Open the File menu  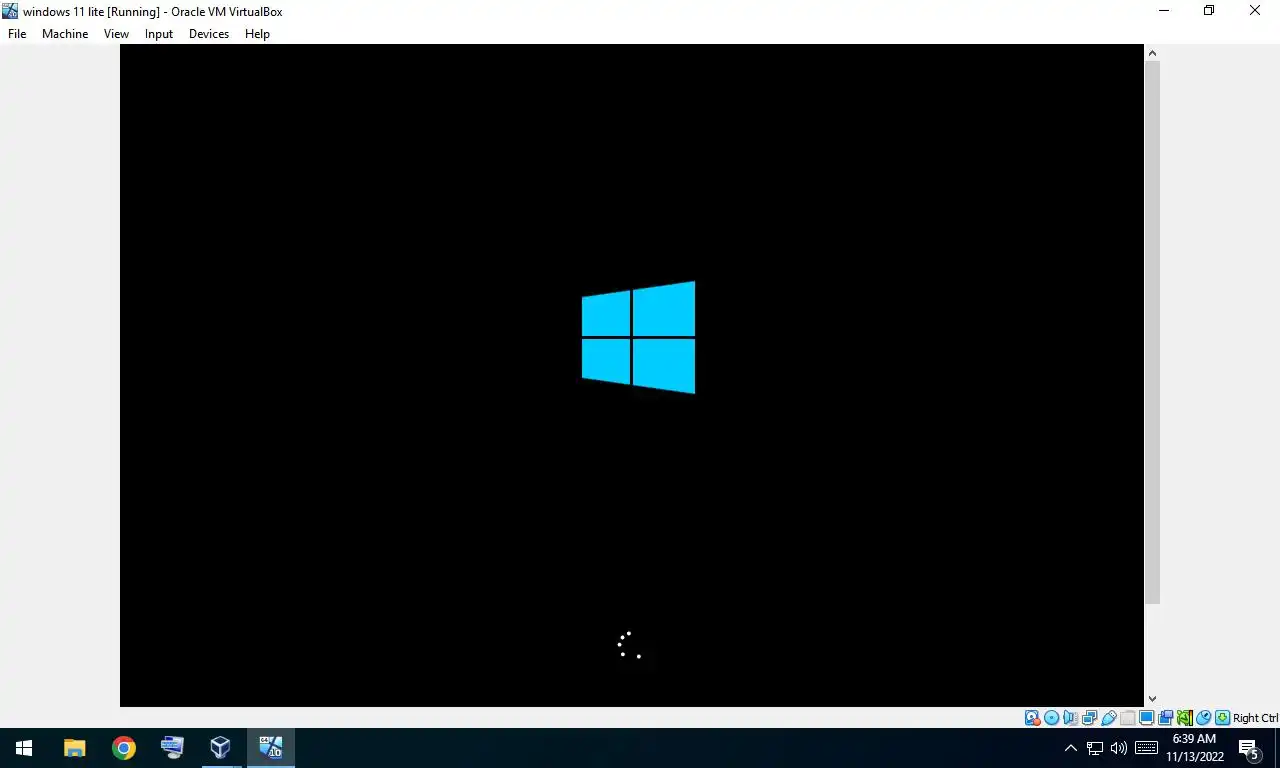coord(17,34)
